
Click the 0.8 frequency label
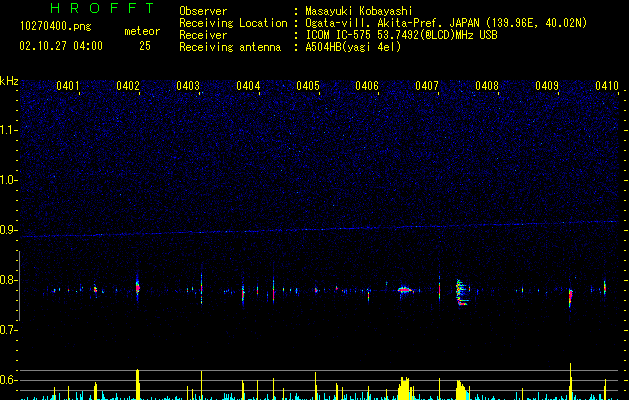[8, 280]
